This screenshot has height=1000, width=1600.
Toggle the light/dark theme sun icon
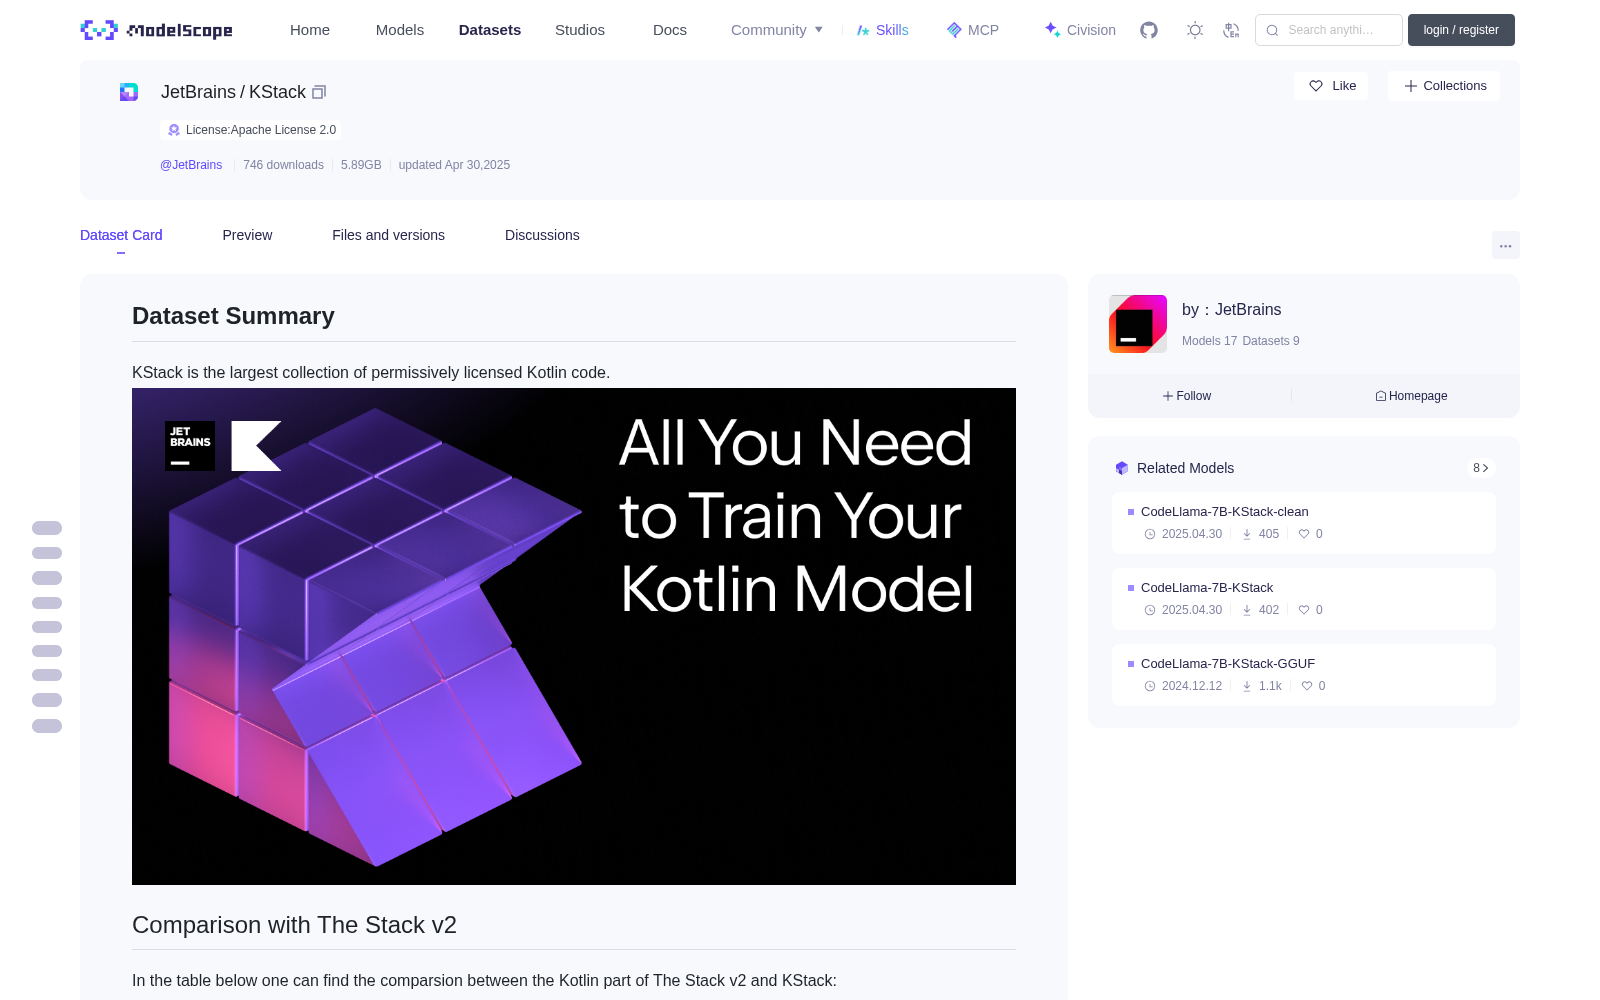click(x=1195, y=30)
